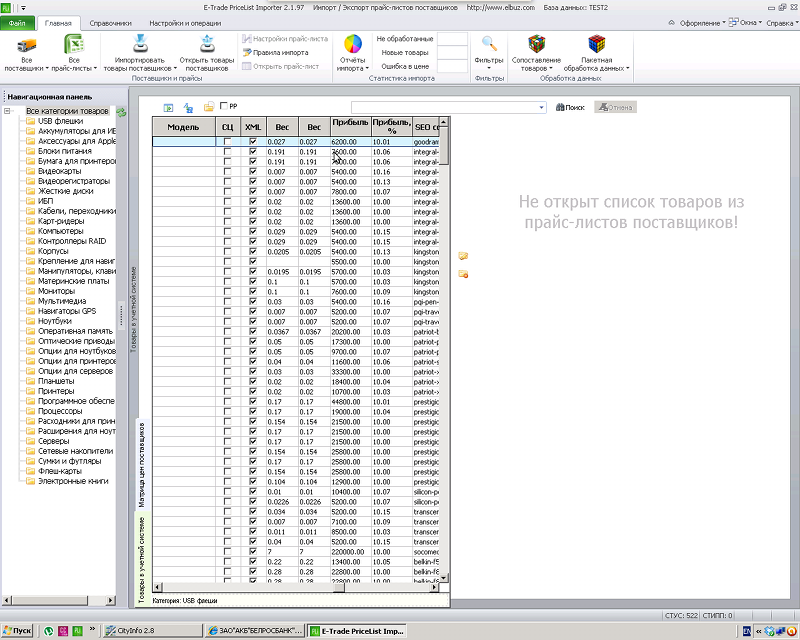
Task: Click the uTorrent quick launch icon
Action: coord(48,631)
